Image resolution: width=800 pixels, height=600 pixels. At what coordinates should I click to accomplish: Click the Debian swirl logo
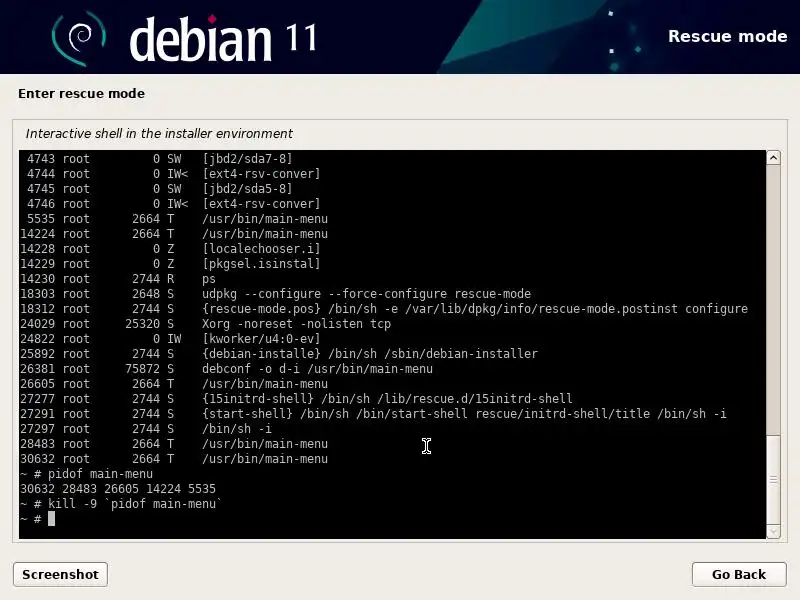[80, 38]
